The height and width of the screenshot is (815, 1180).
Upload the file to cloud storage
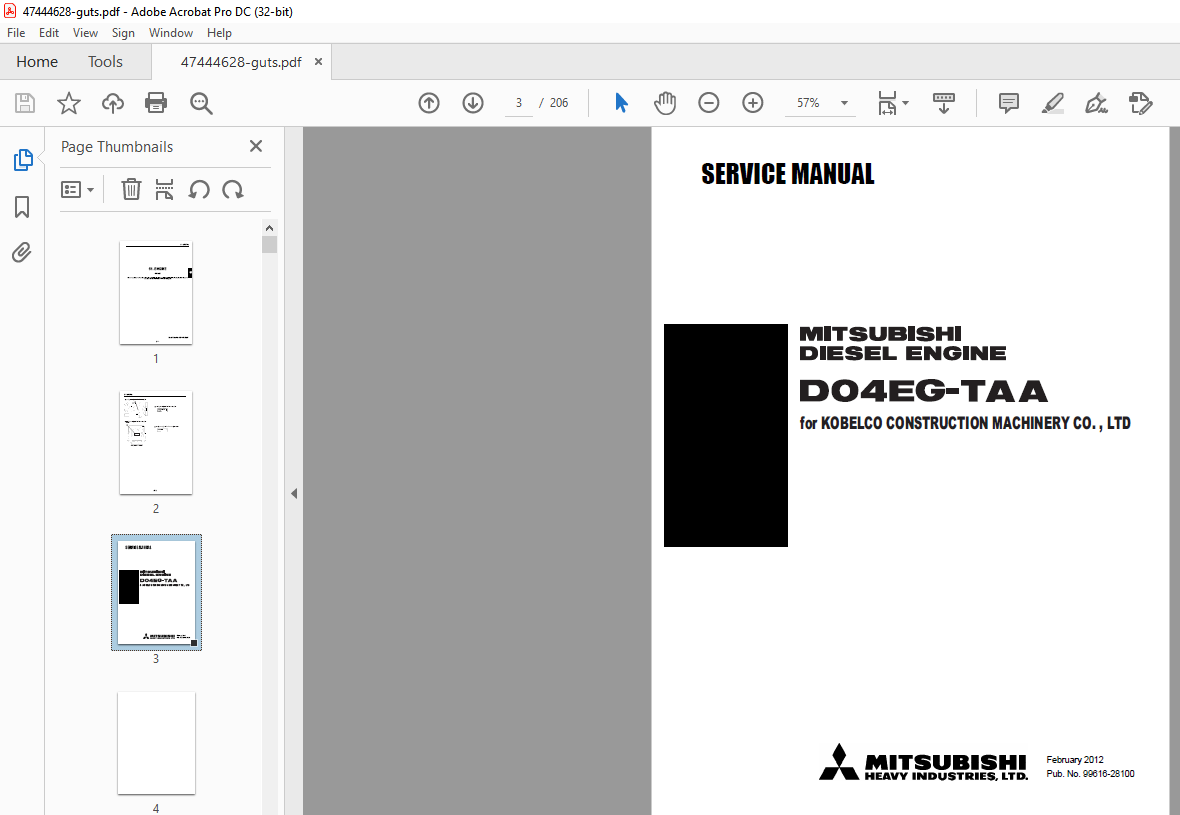[113, 103]
